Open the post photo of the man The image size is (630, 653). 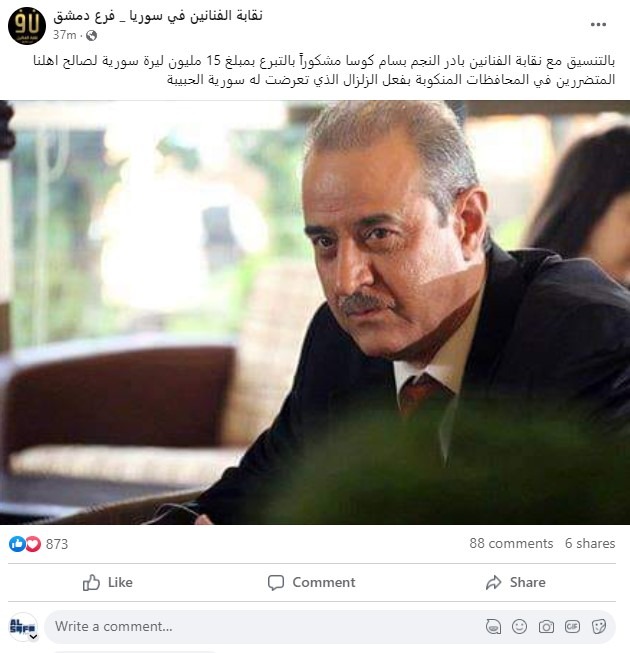click(x=315, y=312)
